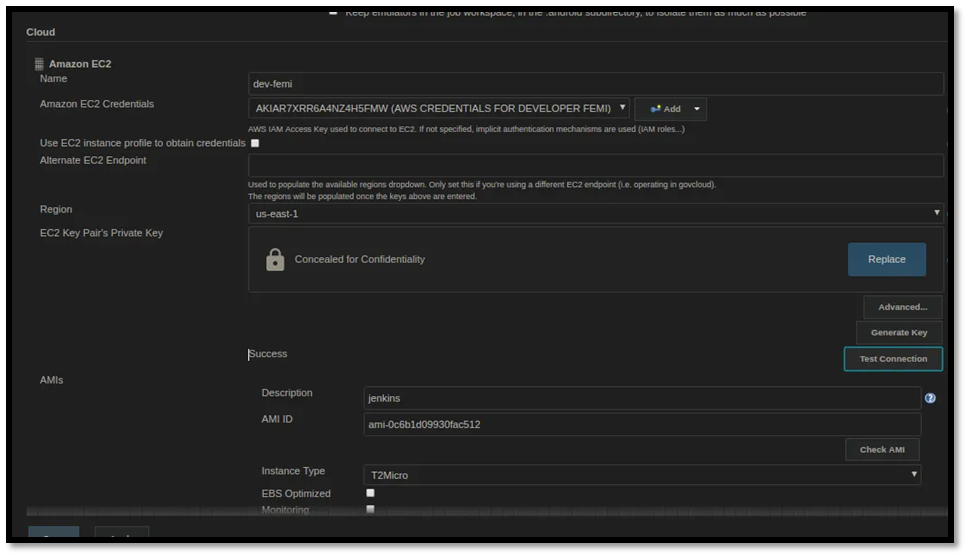Screen dimensions: 969x558
Task: Toggle the Monitoring checkbox
Action: 370,510
